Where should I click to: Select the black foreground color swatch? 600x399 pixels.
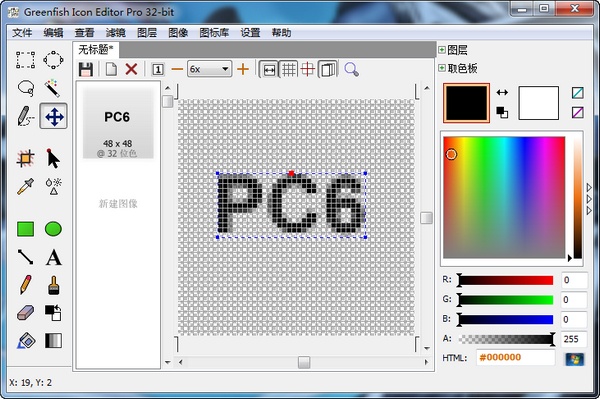click(466, 103)
